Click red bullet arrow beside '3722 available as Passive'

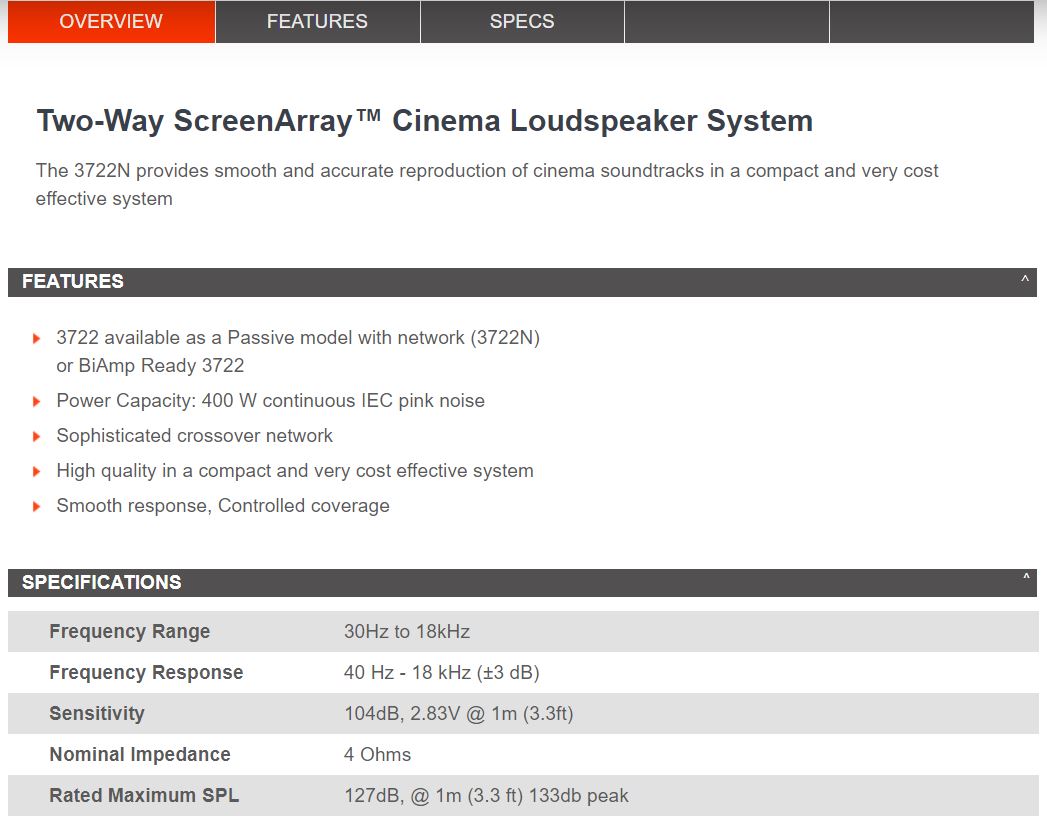pos(37,339)
